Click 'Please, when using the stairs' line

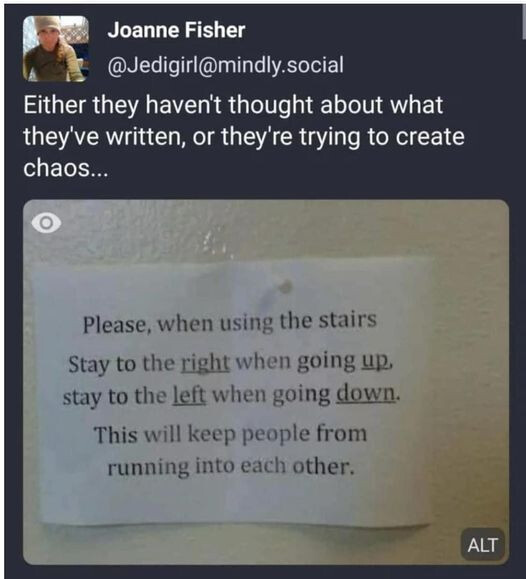coord(229,322)
